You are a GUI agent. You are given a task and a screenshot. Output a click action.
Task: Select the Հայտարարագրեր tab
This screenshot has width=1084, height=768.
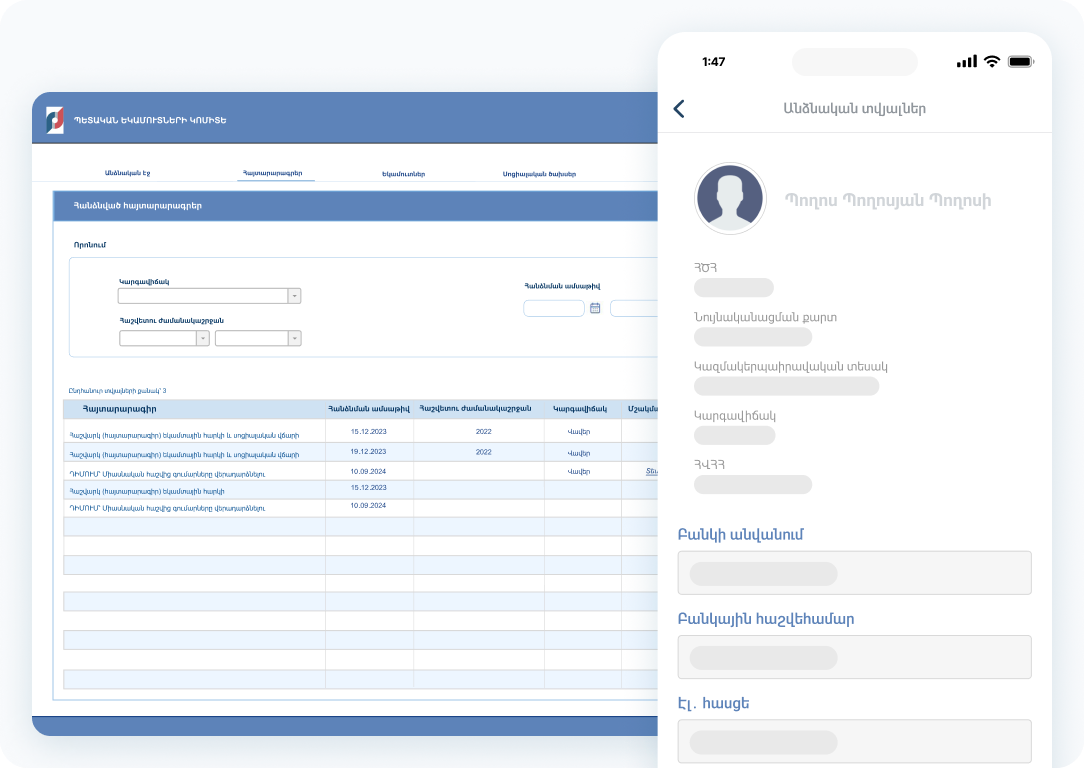(276, 173)
